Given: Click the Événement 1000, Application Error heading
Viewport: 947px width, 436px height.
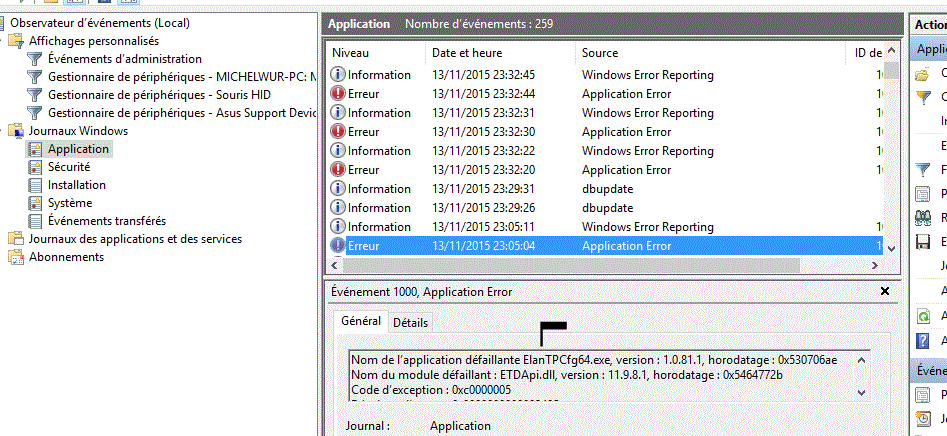Looking at the screenshot, I should 422,292.
